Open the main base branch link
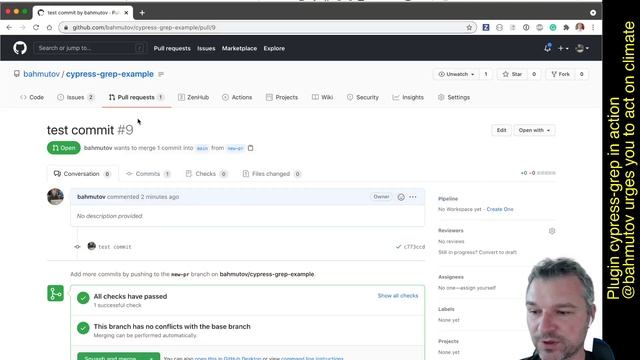This screenshot has height=360, width=640. [x=202, y=148]
